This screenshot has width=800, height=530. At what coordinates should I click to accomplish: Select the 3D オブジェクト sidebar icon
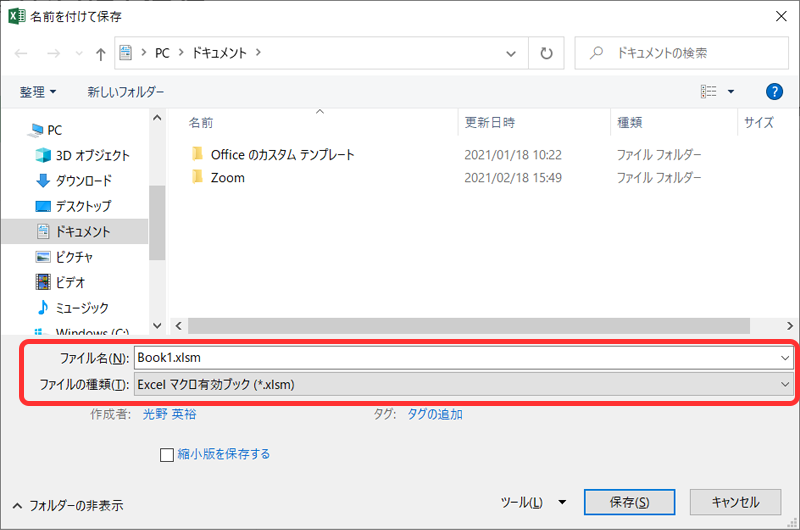(43, 155)
